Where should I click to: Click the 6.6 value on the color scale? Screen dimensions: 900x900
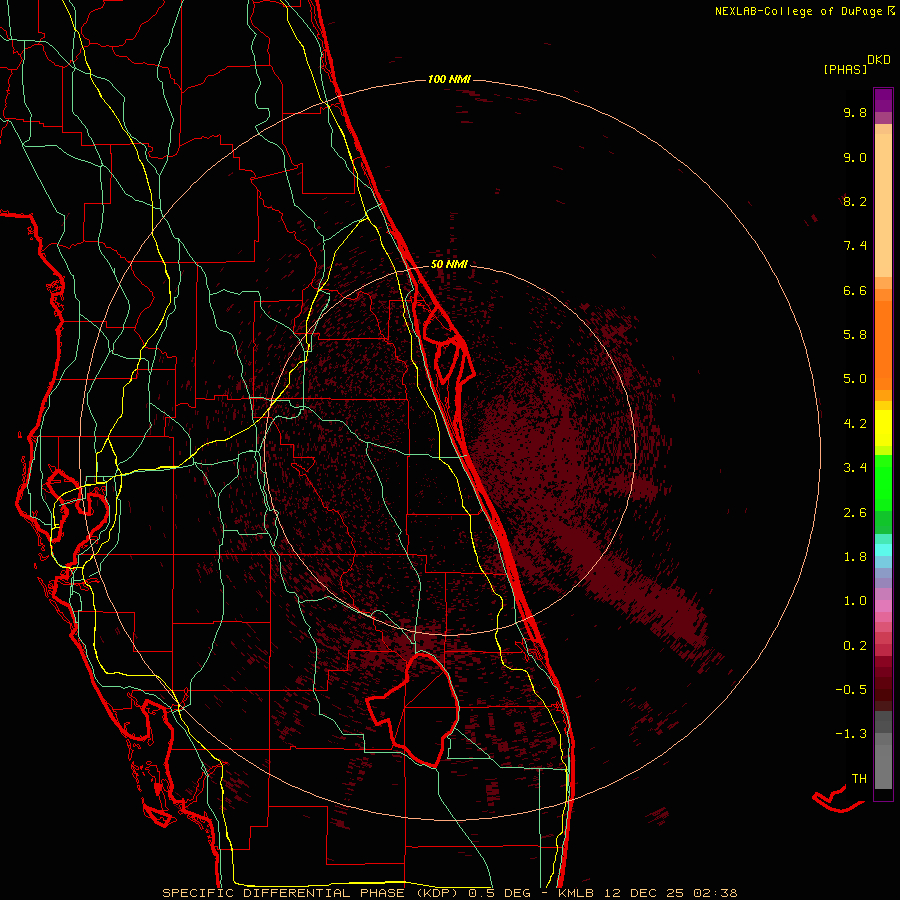[855, 291]
